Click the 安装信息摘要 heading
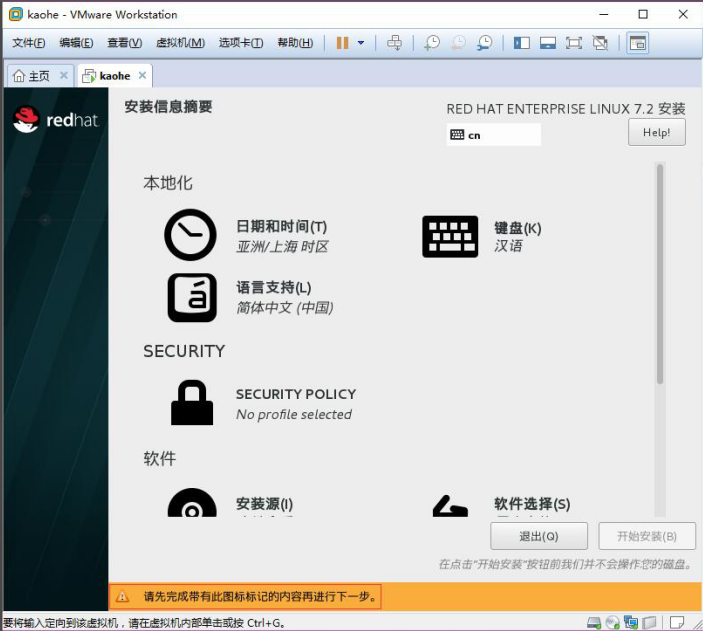The width and height of the screenshot is (703, 631). pos(168,107)
